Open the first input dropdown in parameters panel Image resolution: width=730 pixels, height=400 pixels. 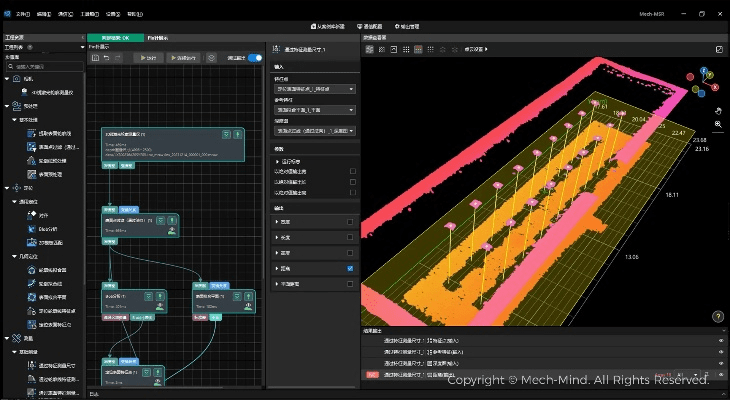[x=315, y=88]
